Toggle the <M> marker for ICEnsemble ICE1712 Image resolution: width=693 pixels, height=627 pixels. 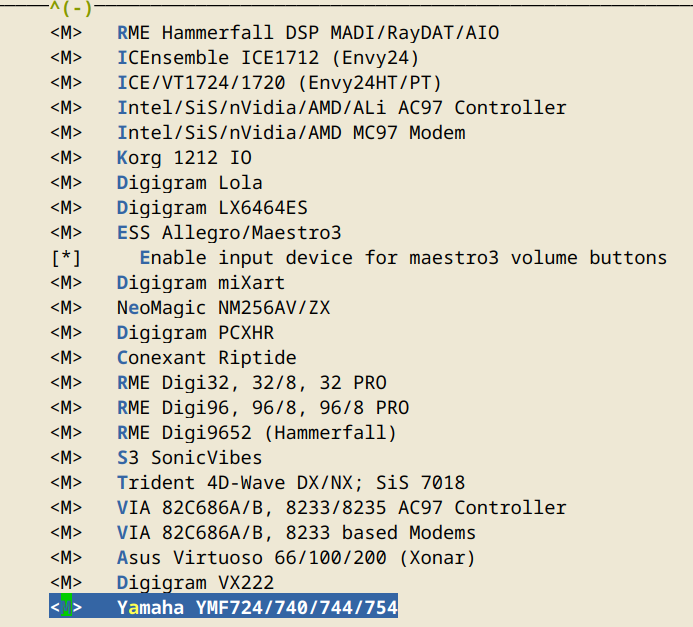pos(65,58)
